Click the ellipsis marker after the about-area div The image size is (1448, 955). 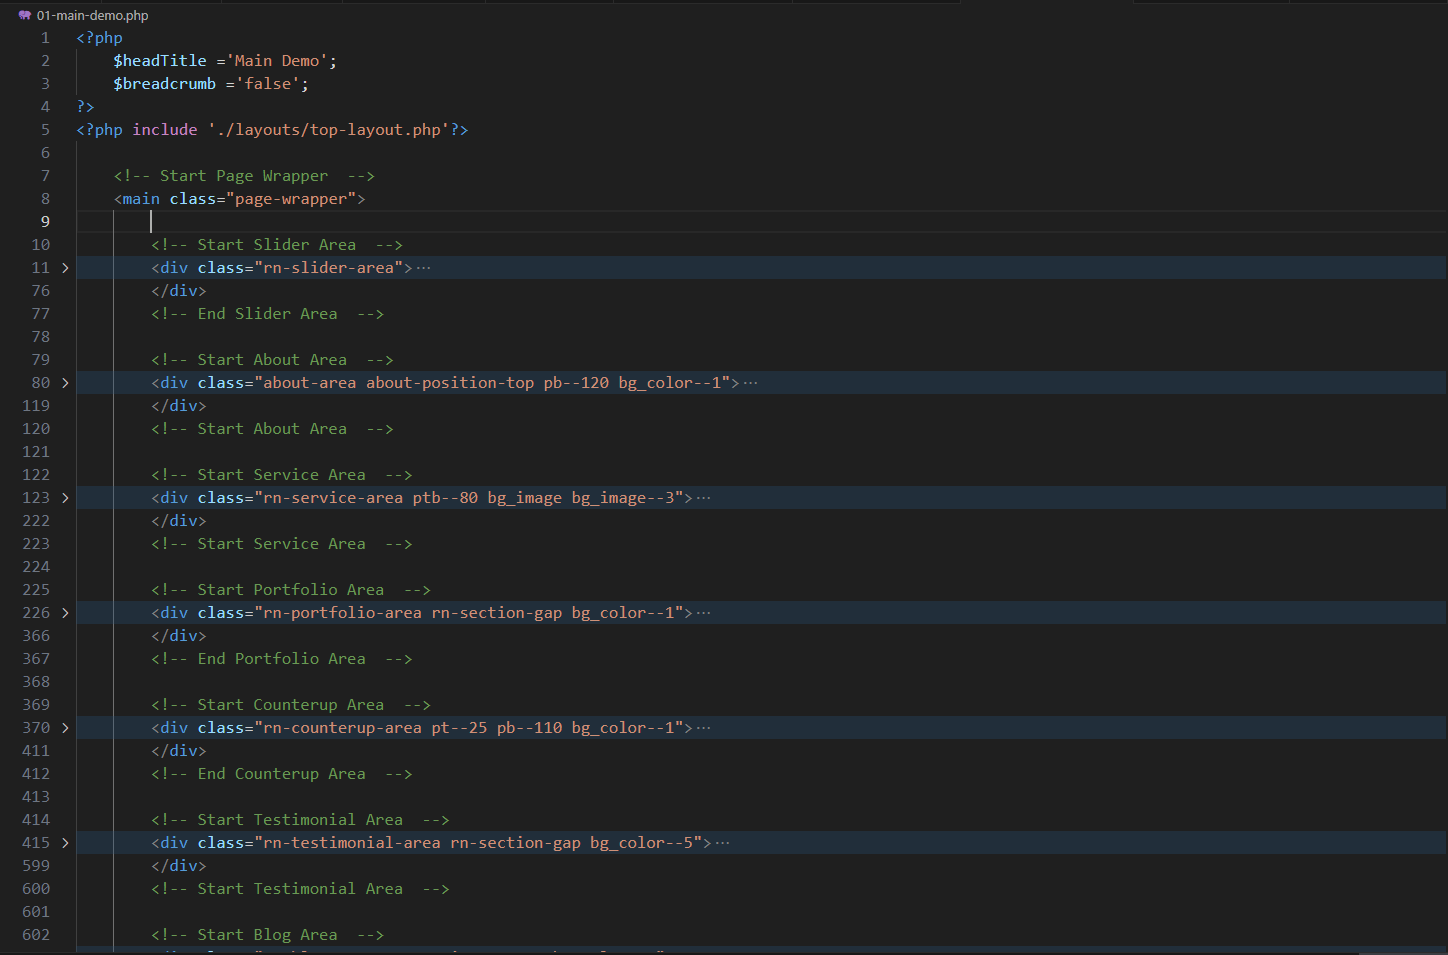[751, 383]
